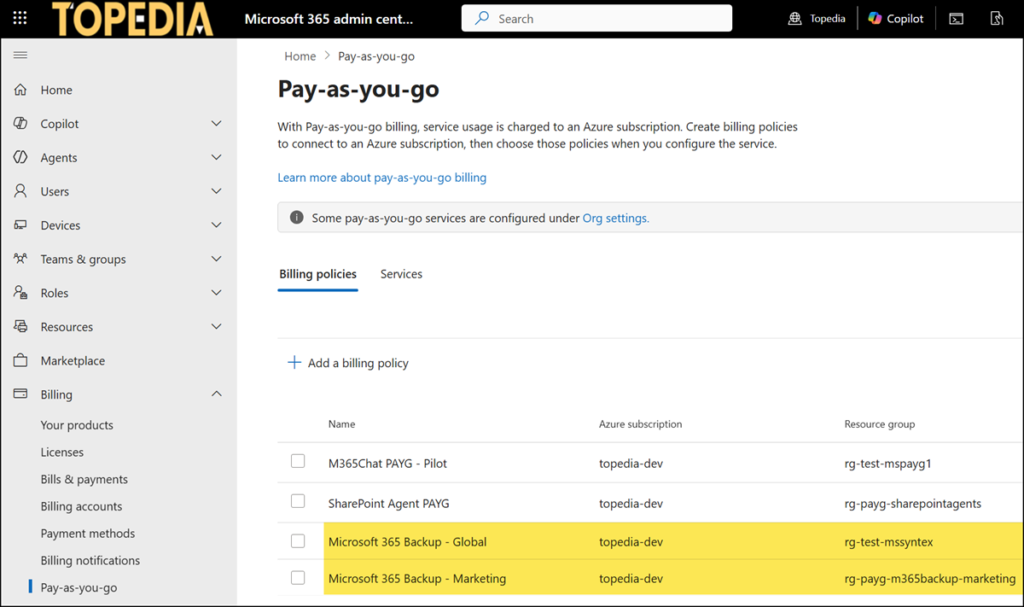Click the Marketplace bag icon
1024x607 pixels.
(x=20, y=360)
